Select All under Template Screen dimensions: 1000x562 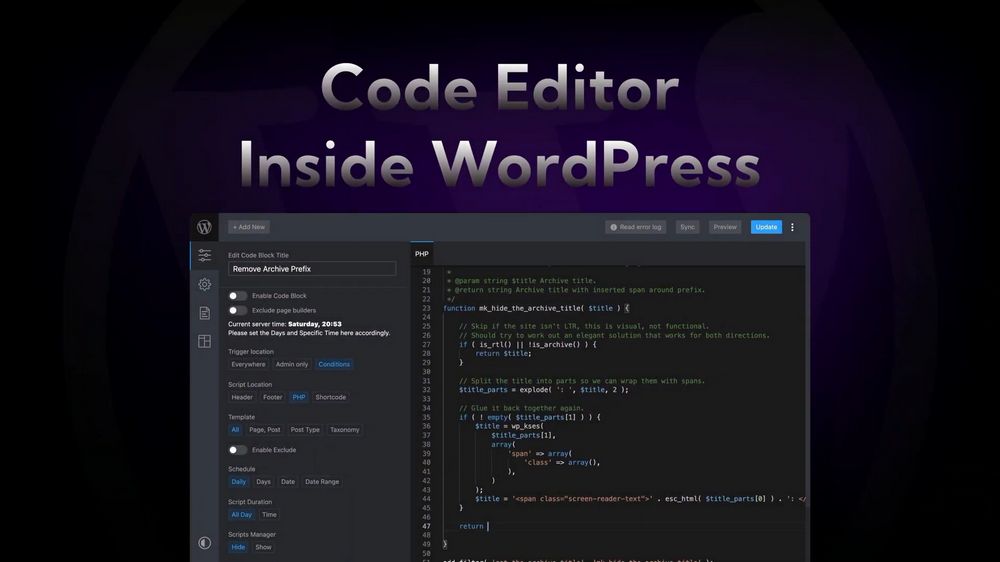pos(235,430)
